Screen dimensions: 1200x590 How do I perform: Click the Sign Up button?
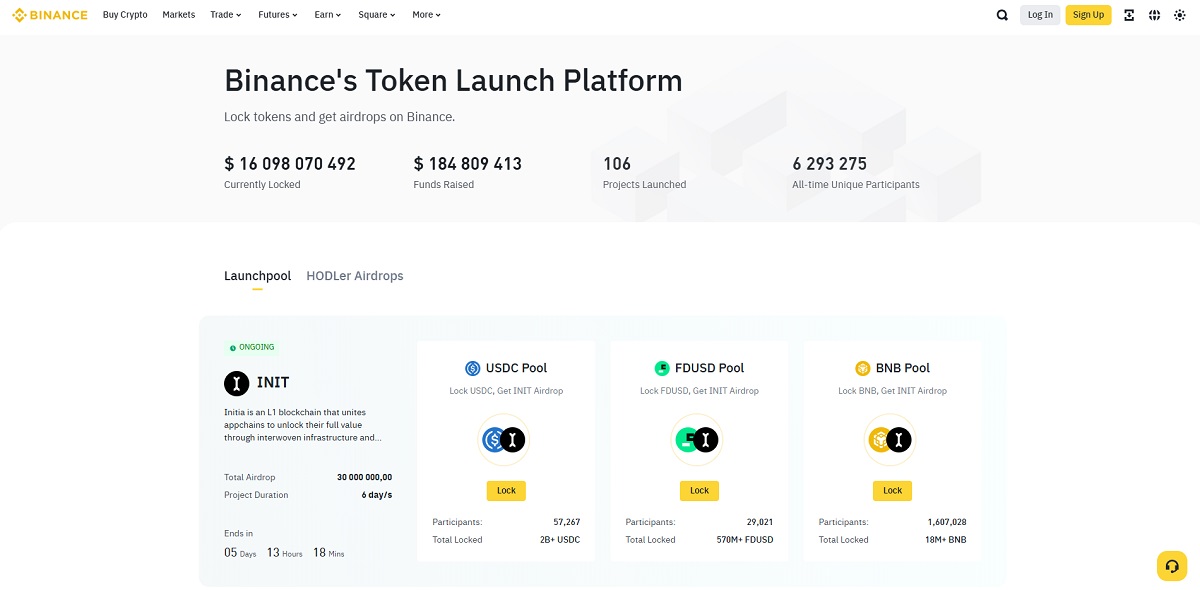tap(1088, 15)
